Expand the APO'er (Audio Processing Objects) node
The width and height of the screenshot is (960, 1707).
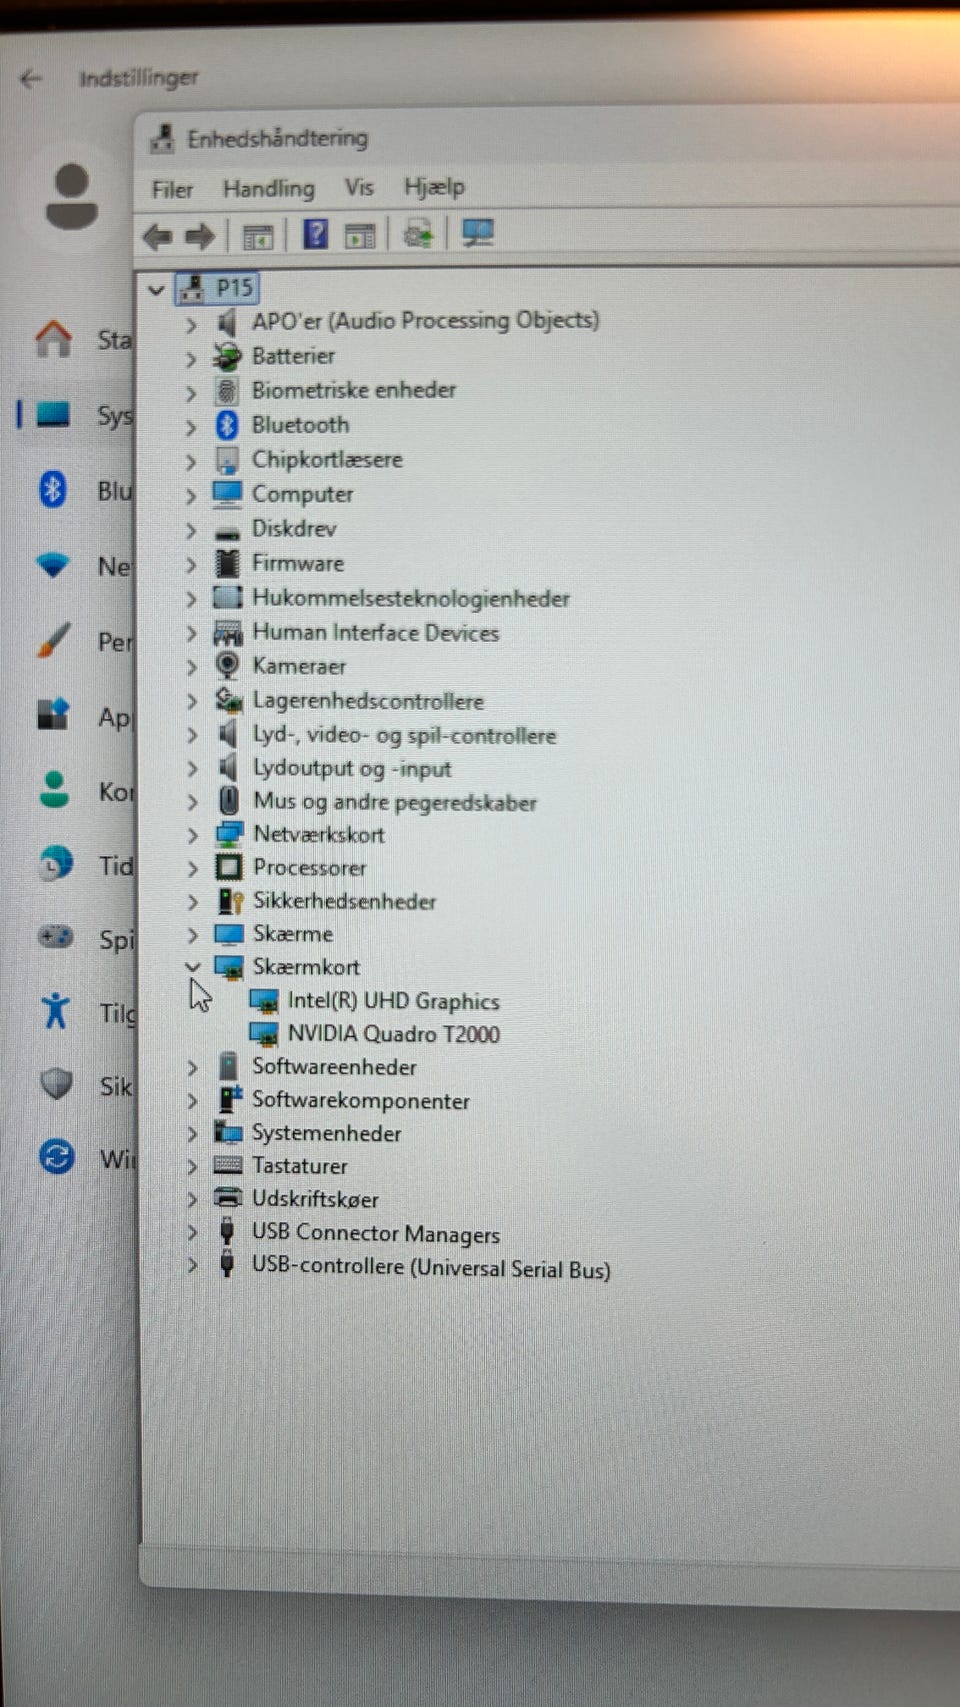tap(191, 324)
